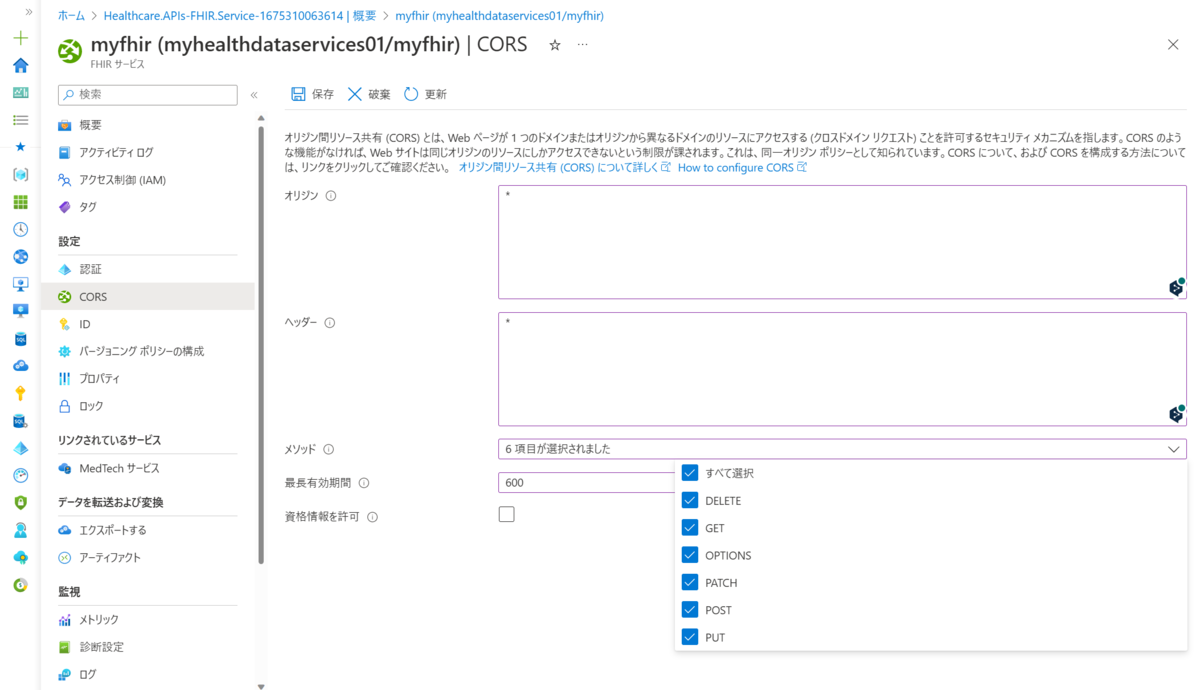
Task: Uncheck the POST method
Action: point(689,610)
